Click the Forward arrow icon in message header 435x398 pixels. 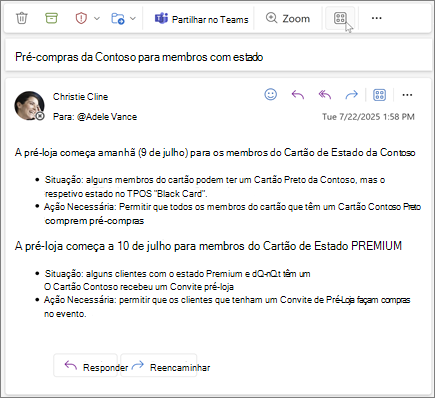point(352,95)
